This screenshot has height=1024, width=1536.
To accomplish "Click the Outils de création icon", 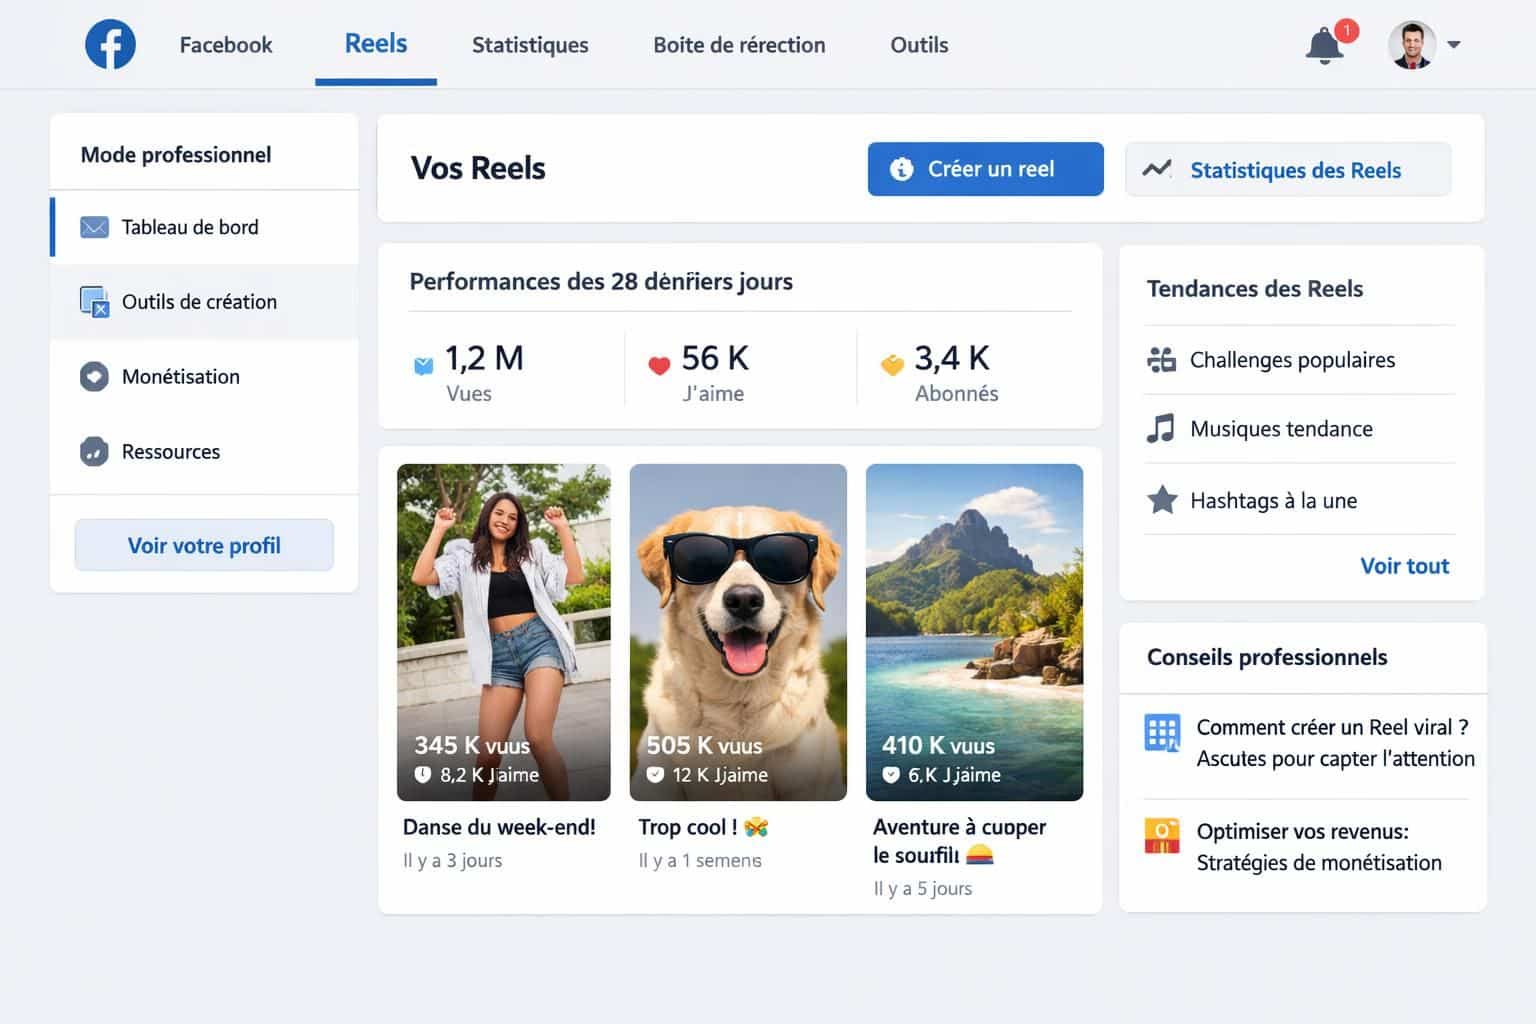I will [92, 302].
